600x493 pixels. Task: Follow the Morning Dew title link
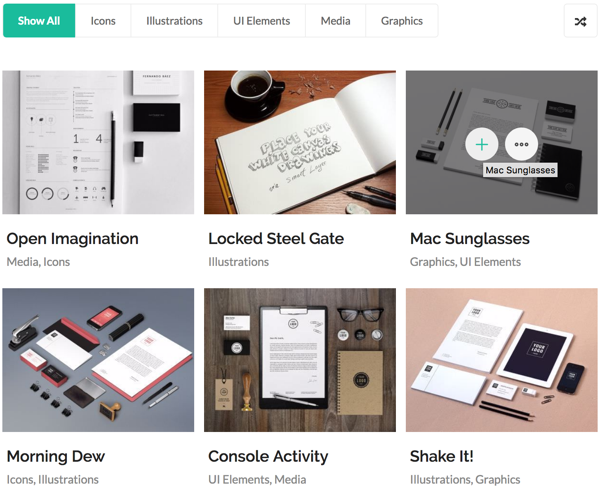click(x=56, y=456)
